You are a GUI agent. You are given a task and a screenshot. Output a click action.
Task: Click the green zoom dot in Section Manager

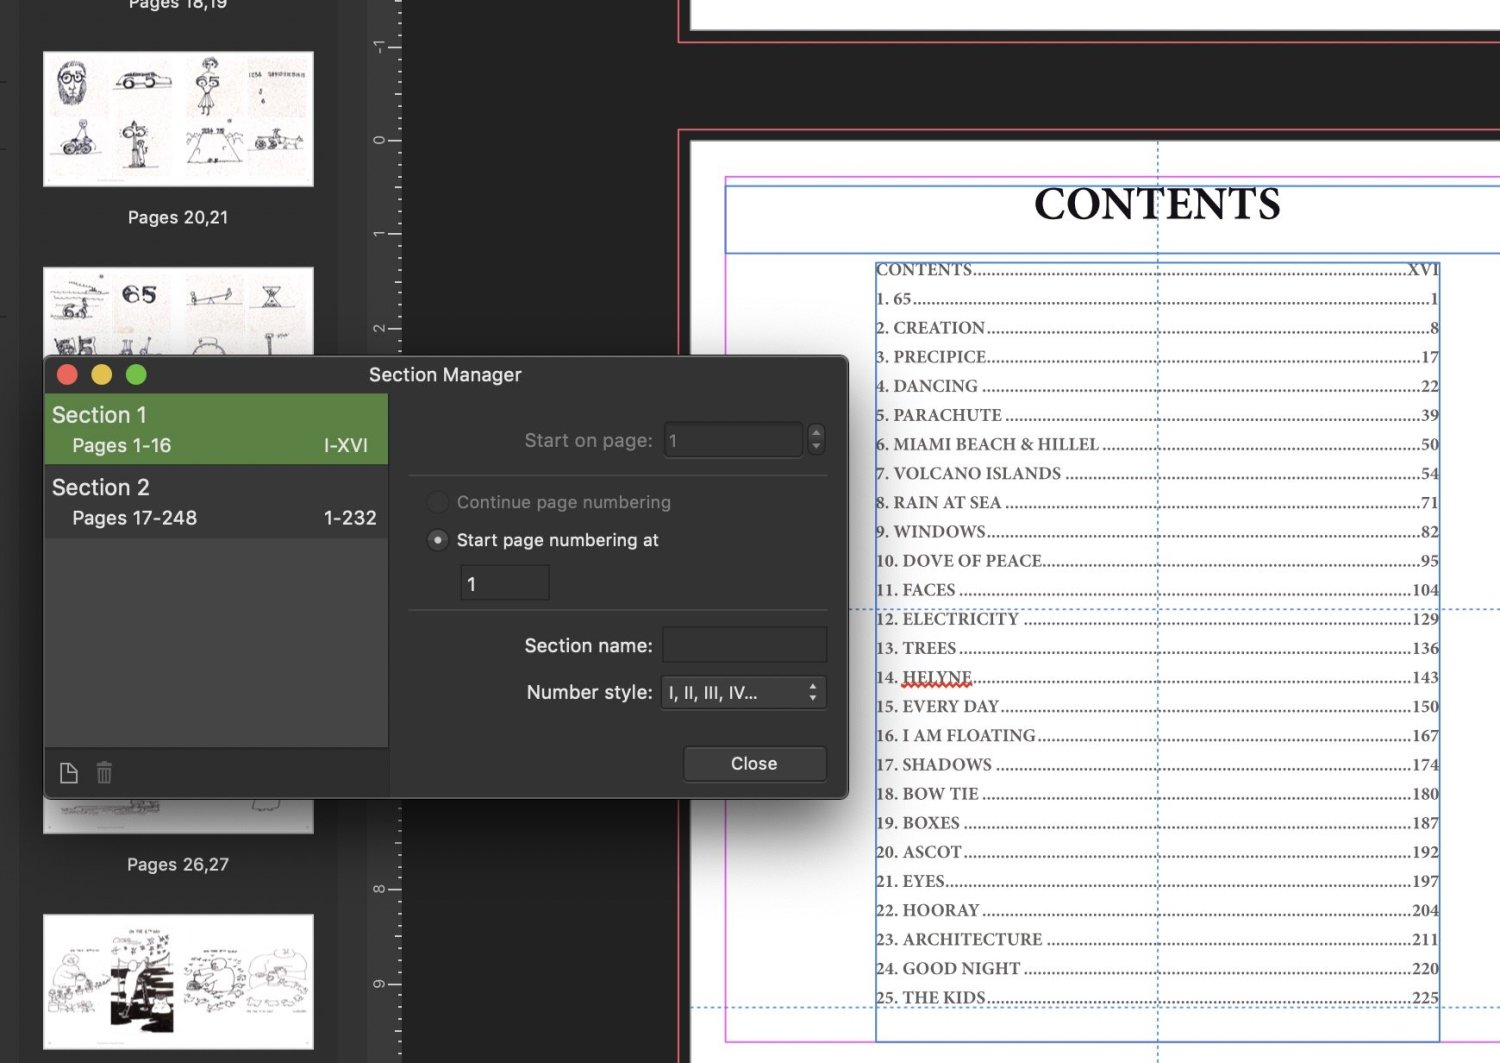click(x=136, y=375)
